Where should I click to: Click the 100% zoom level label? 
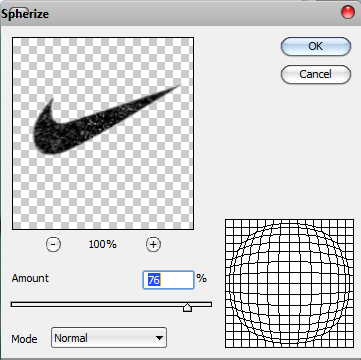(103, 245)
